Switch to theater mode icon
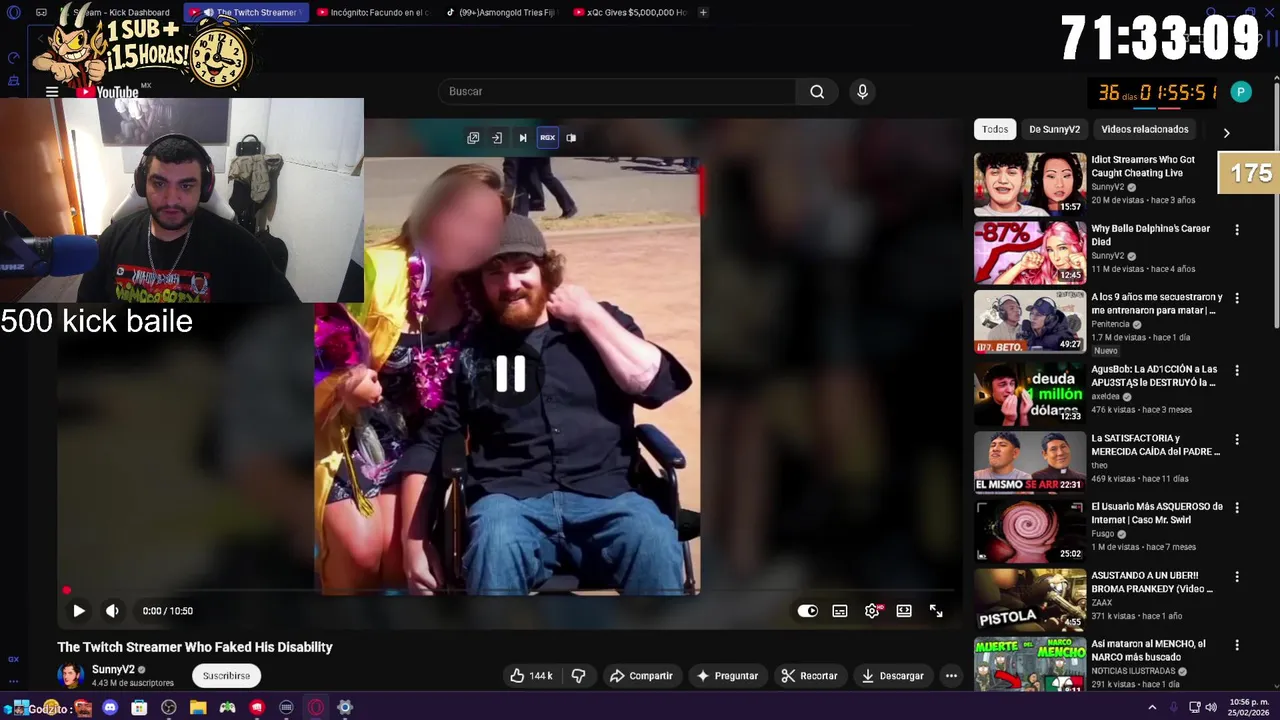 (904, 611)
